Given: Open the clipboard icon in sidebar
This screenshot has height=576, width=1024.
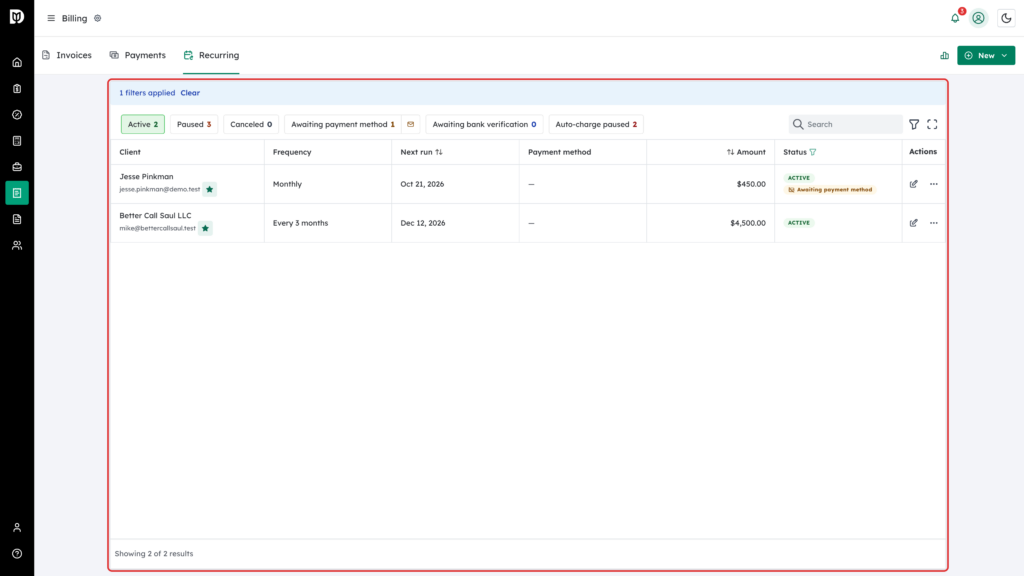Looking at the screenshot, I should 17,89.
